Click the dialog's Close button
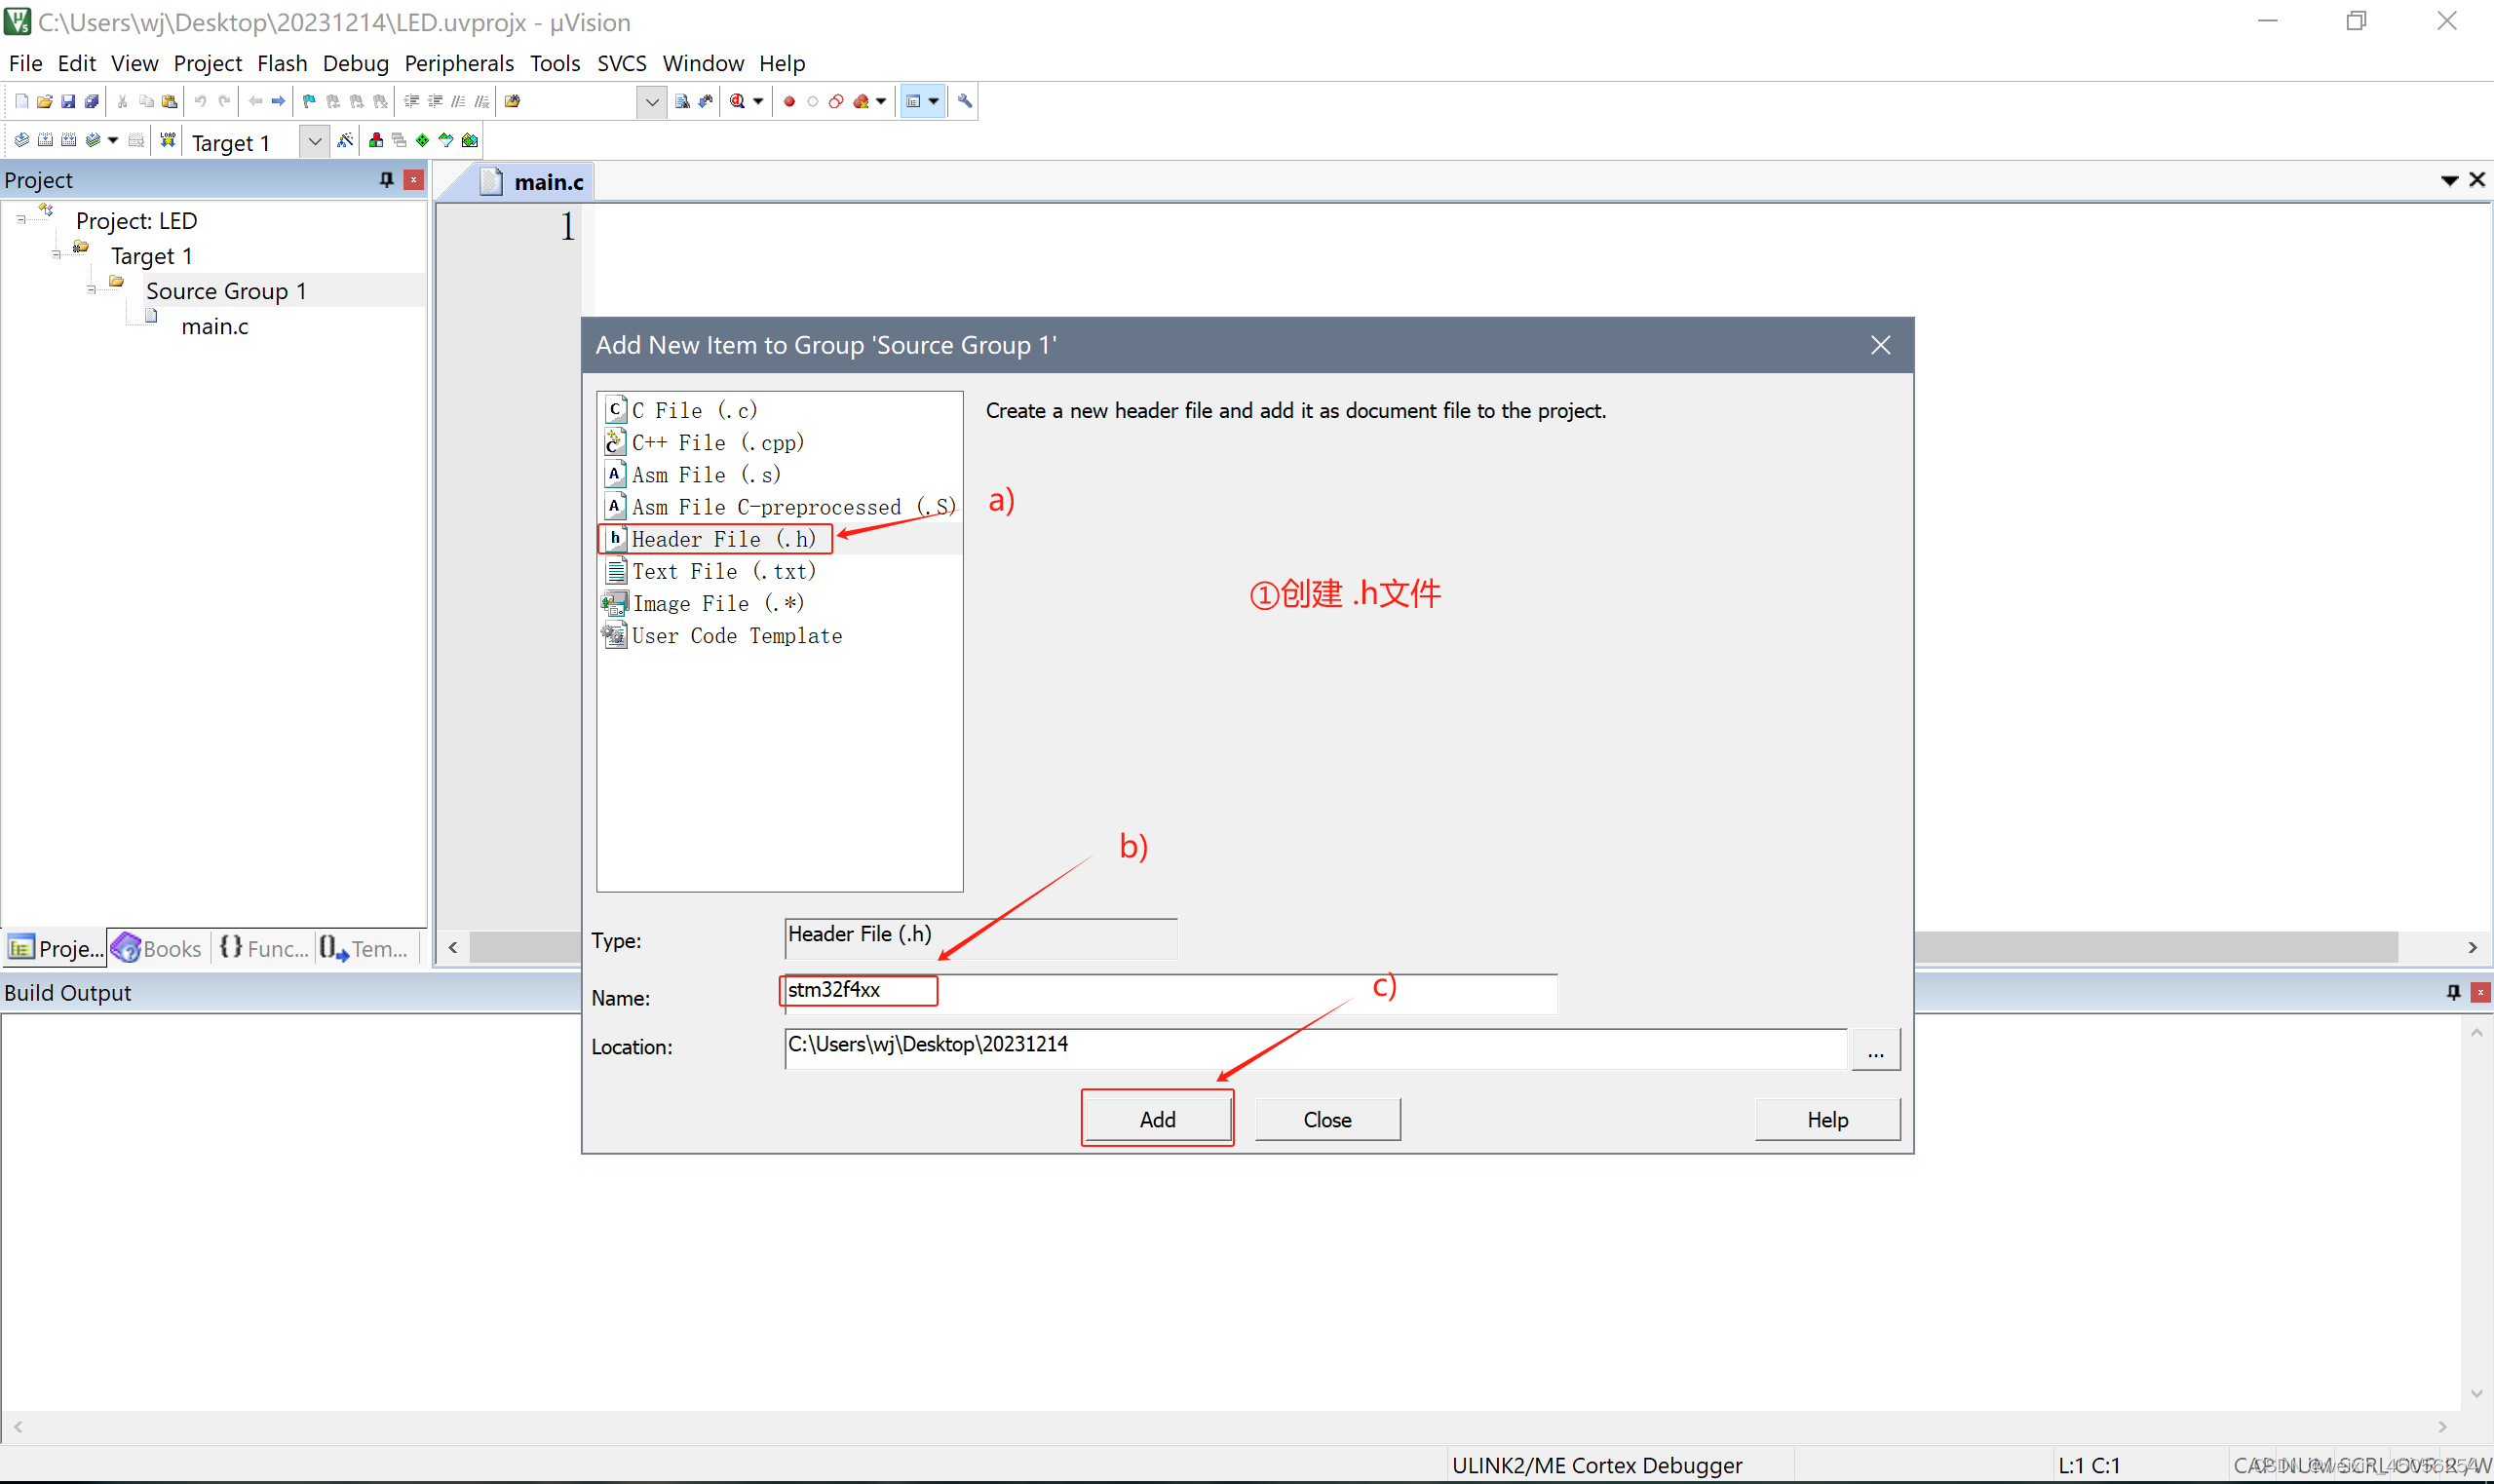The height and width of the screenshot is (1484, 2494). pyautogui.click(x=1327, y=1119)
